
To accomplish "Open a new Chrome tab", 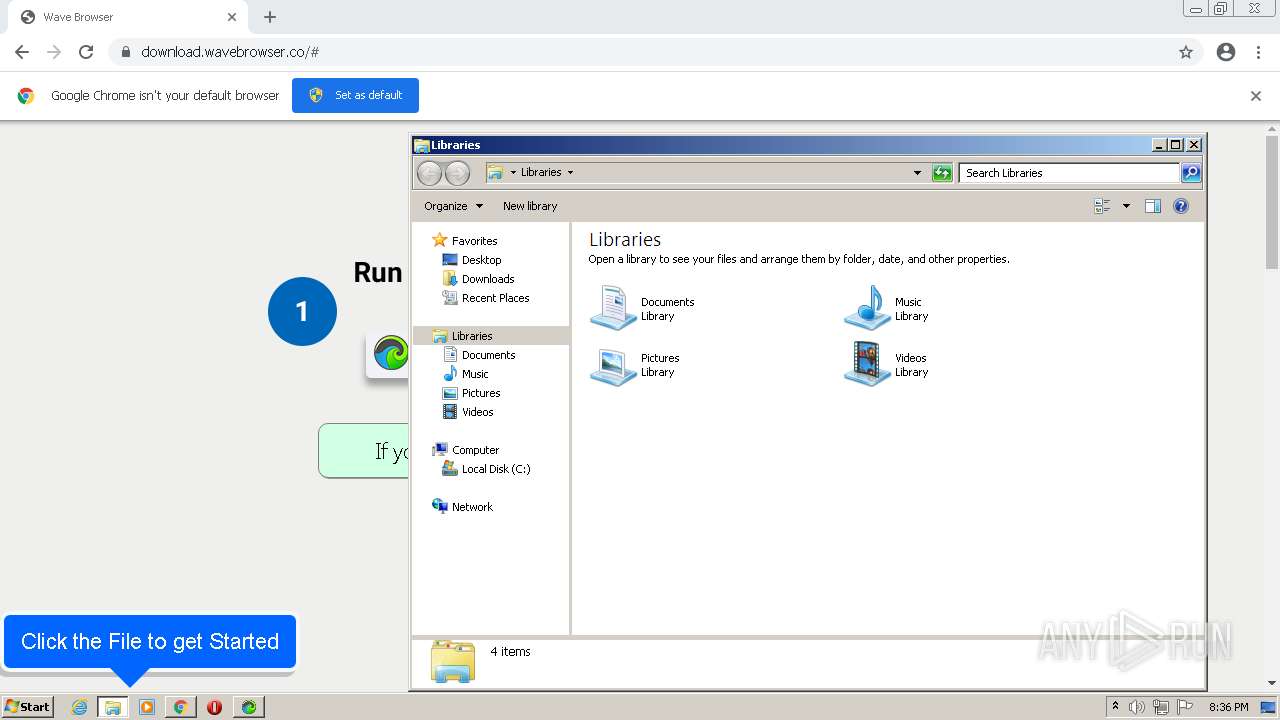I will click(270, 17).
